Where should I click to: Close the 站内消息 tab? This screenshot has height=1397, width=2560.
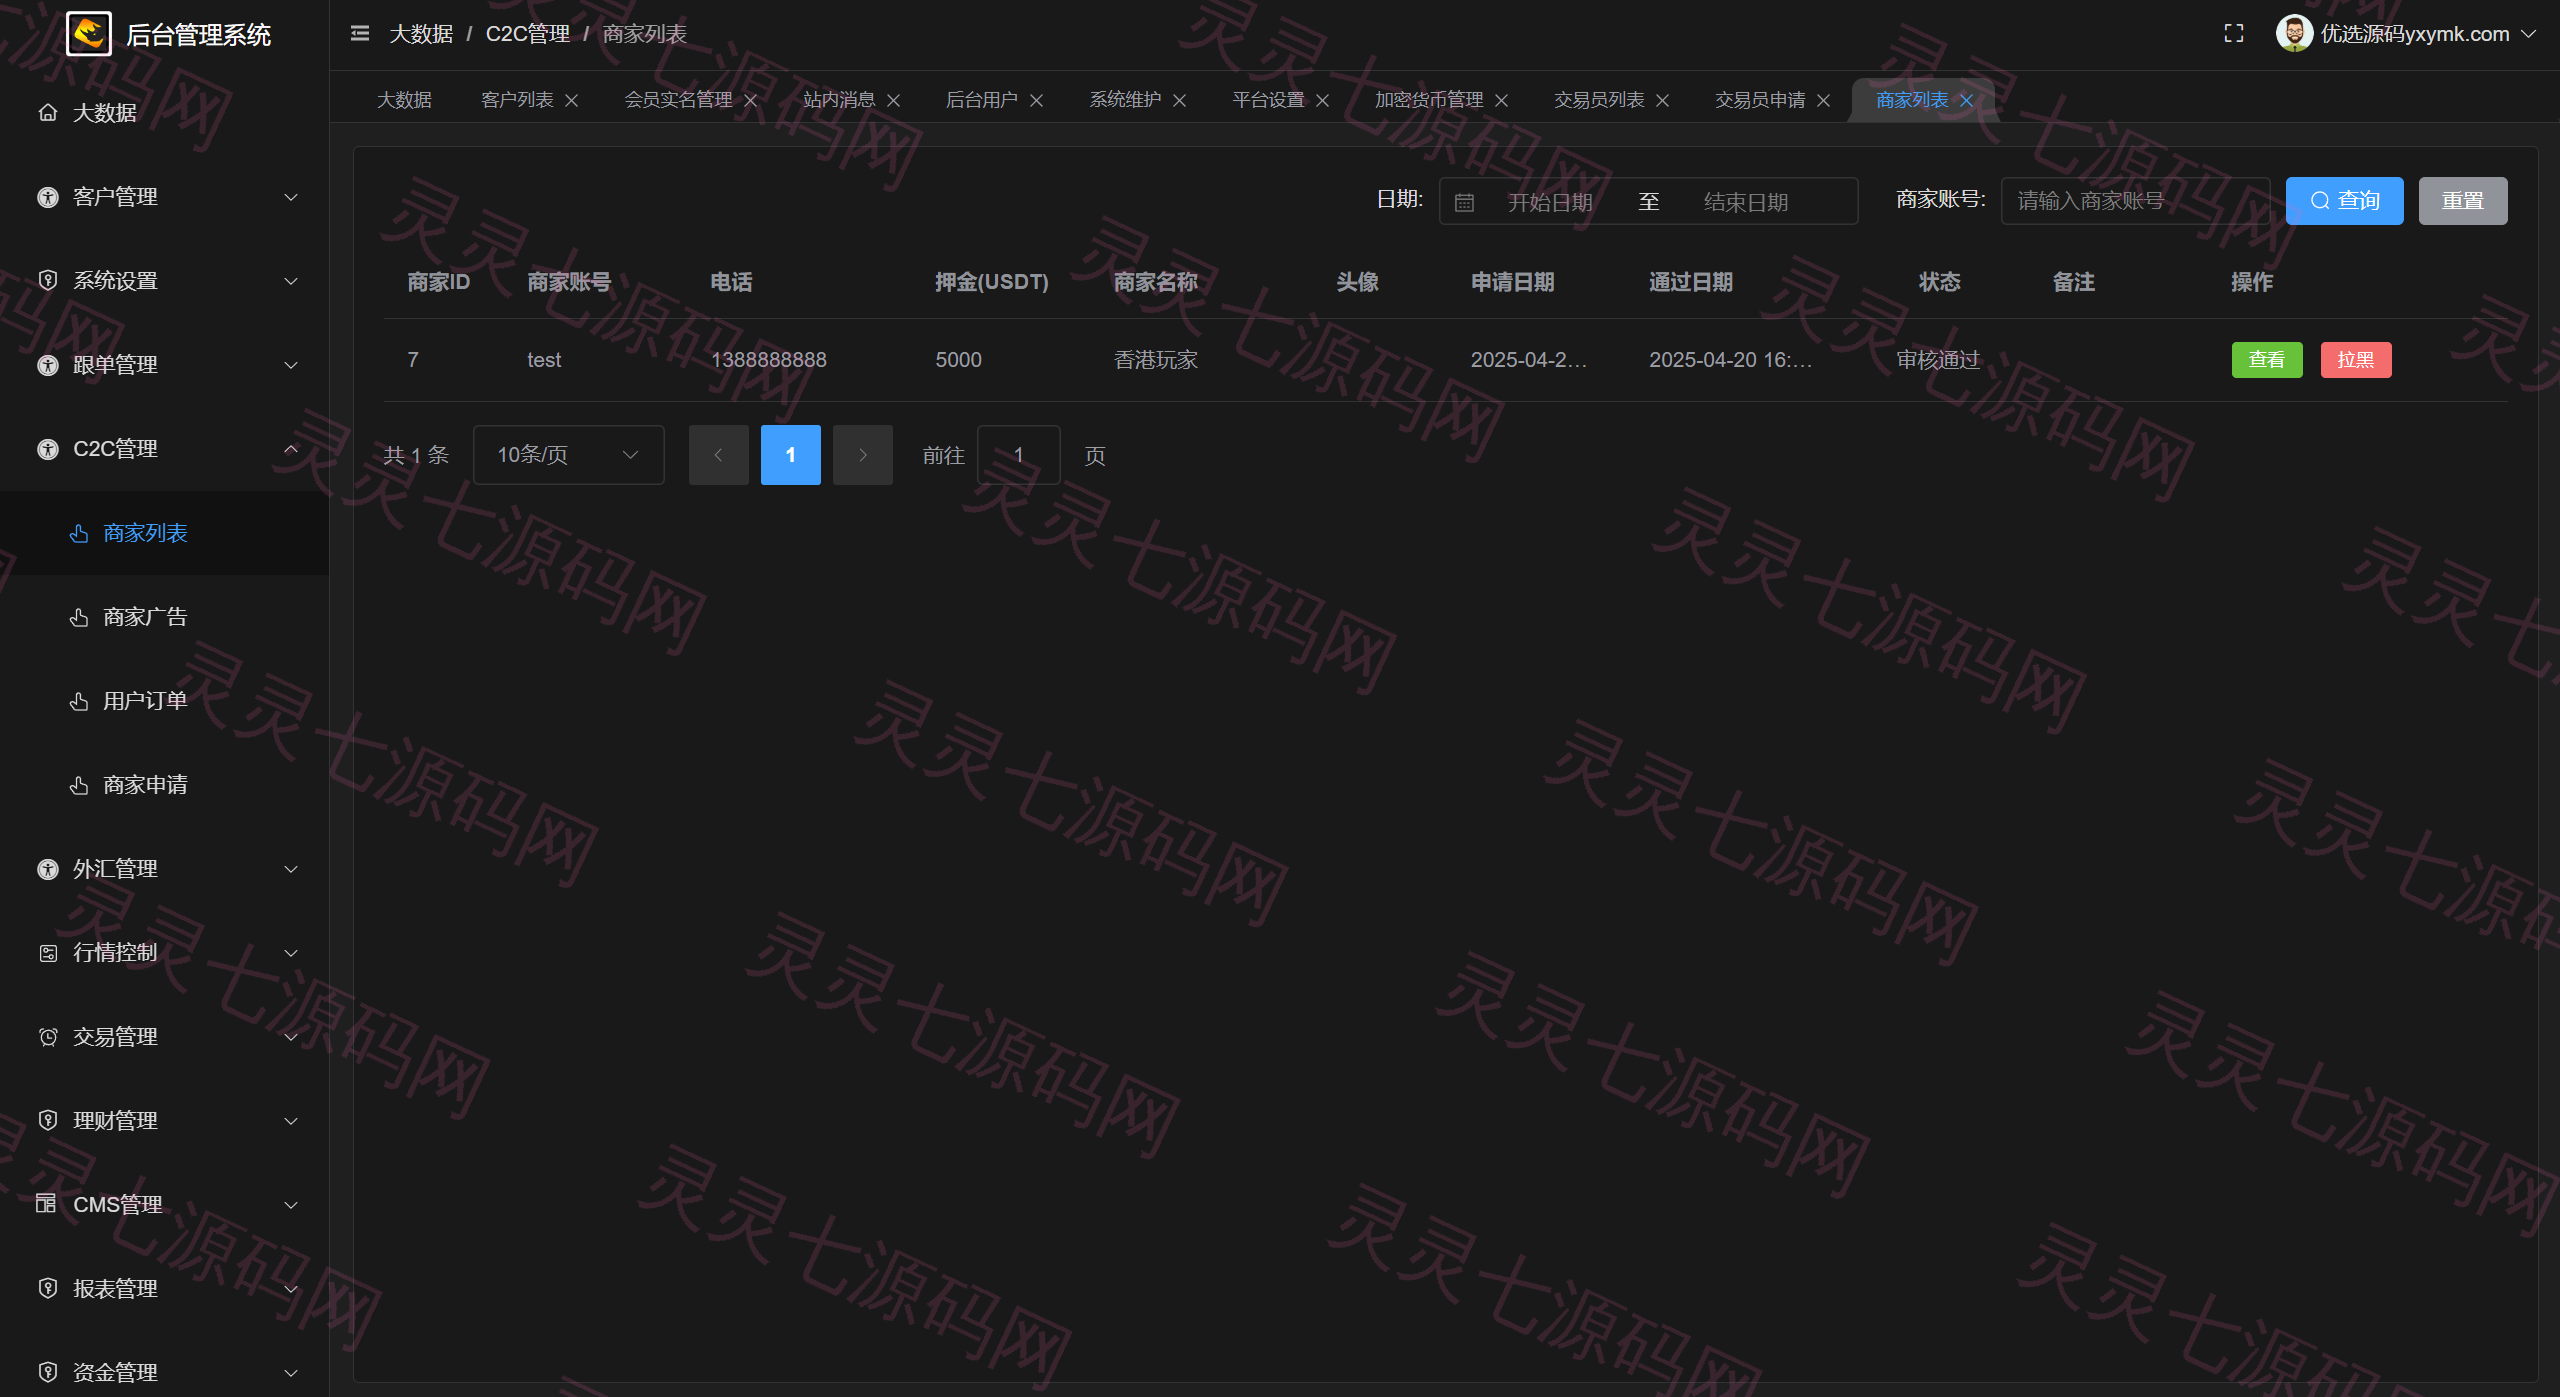click(894, 101)
